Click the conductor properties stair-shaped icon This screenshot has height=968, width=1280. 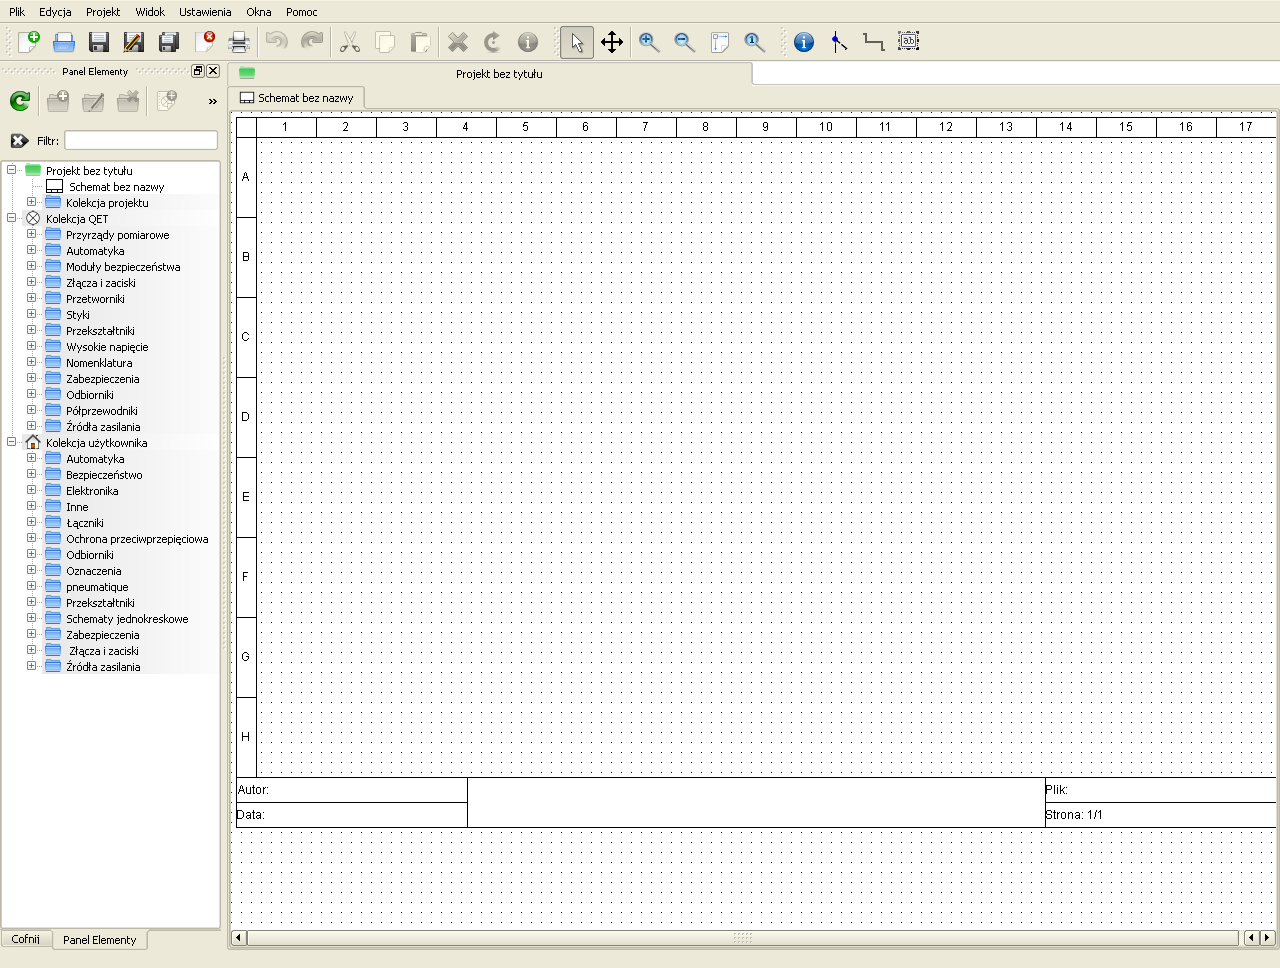(x=873, y=42)
